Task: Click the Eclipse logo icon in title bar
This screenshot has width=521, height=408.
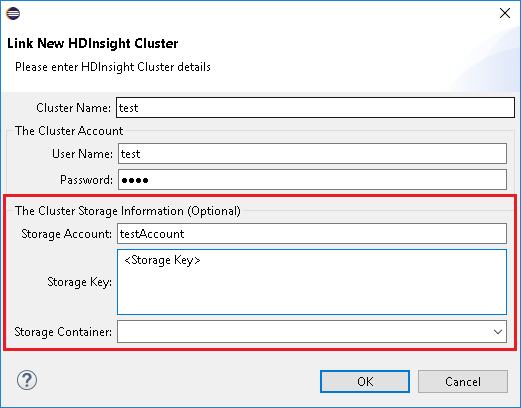Action: click(13, 14)
